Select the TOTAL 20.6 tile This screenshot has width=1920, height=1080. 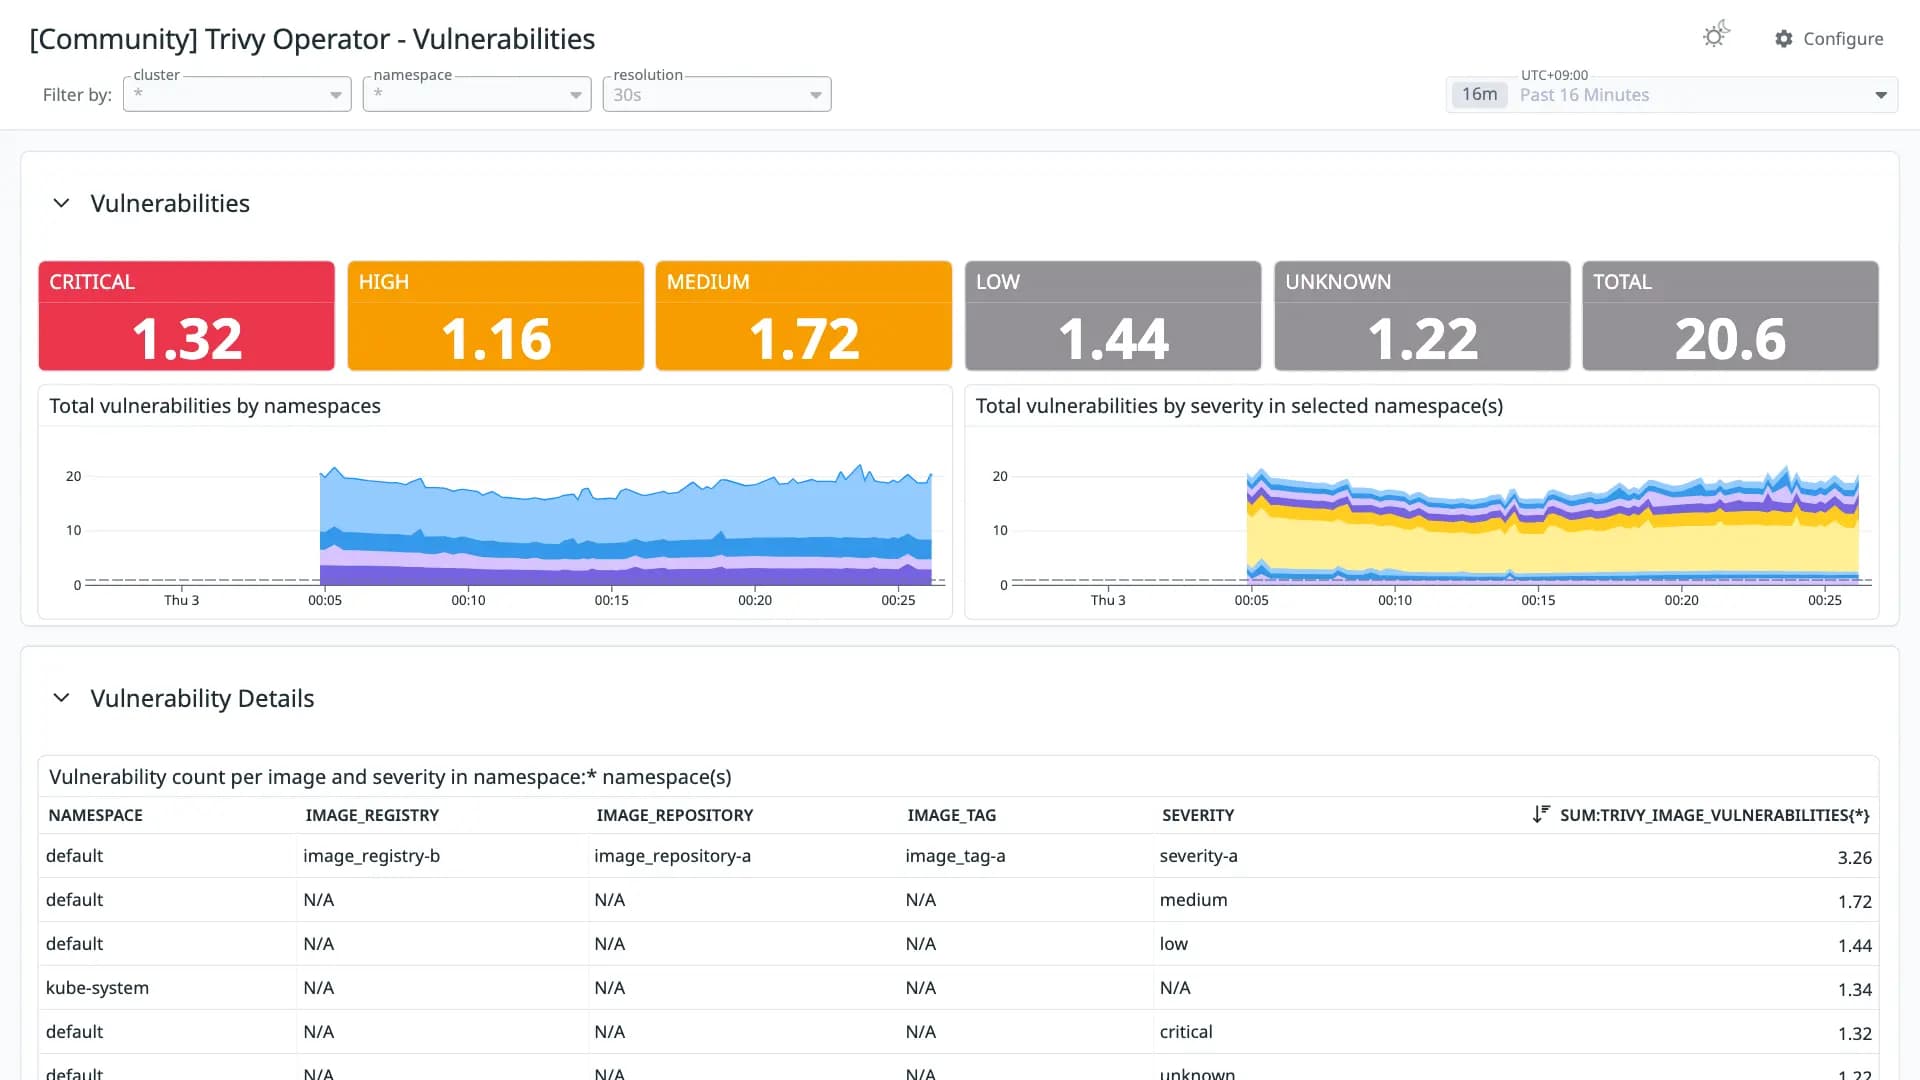tap(1730, 316)
